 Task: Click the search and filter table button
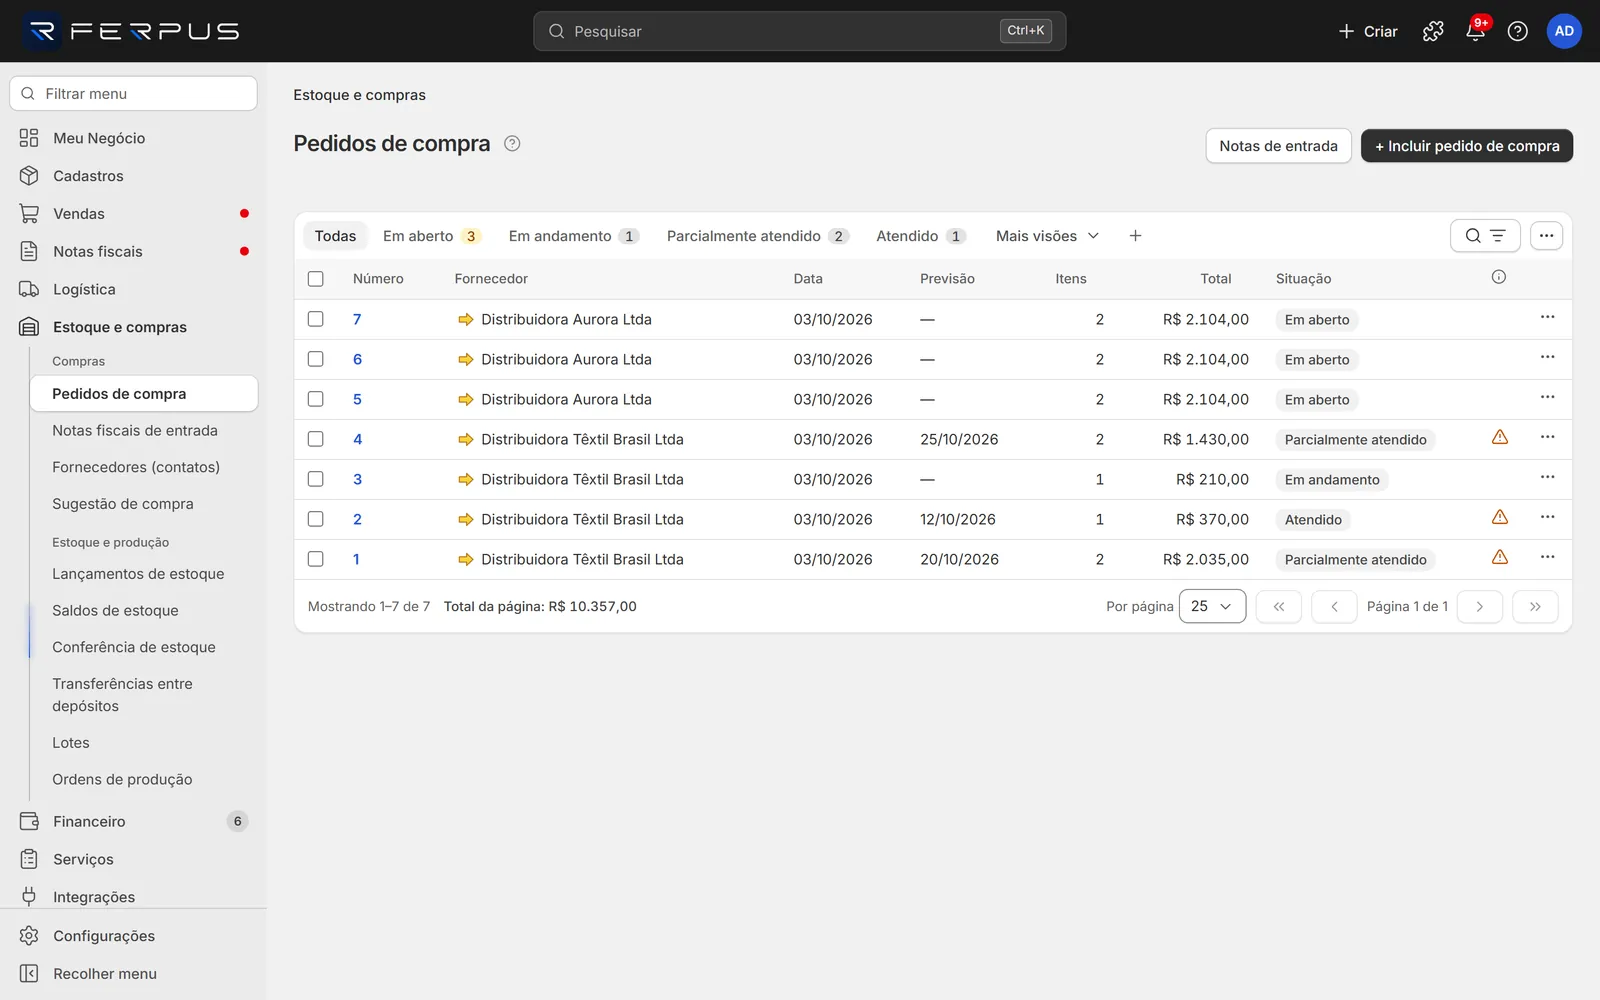click(1485, 236)
